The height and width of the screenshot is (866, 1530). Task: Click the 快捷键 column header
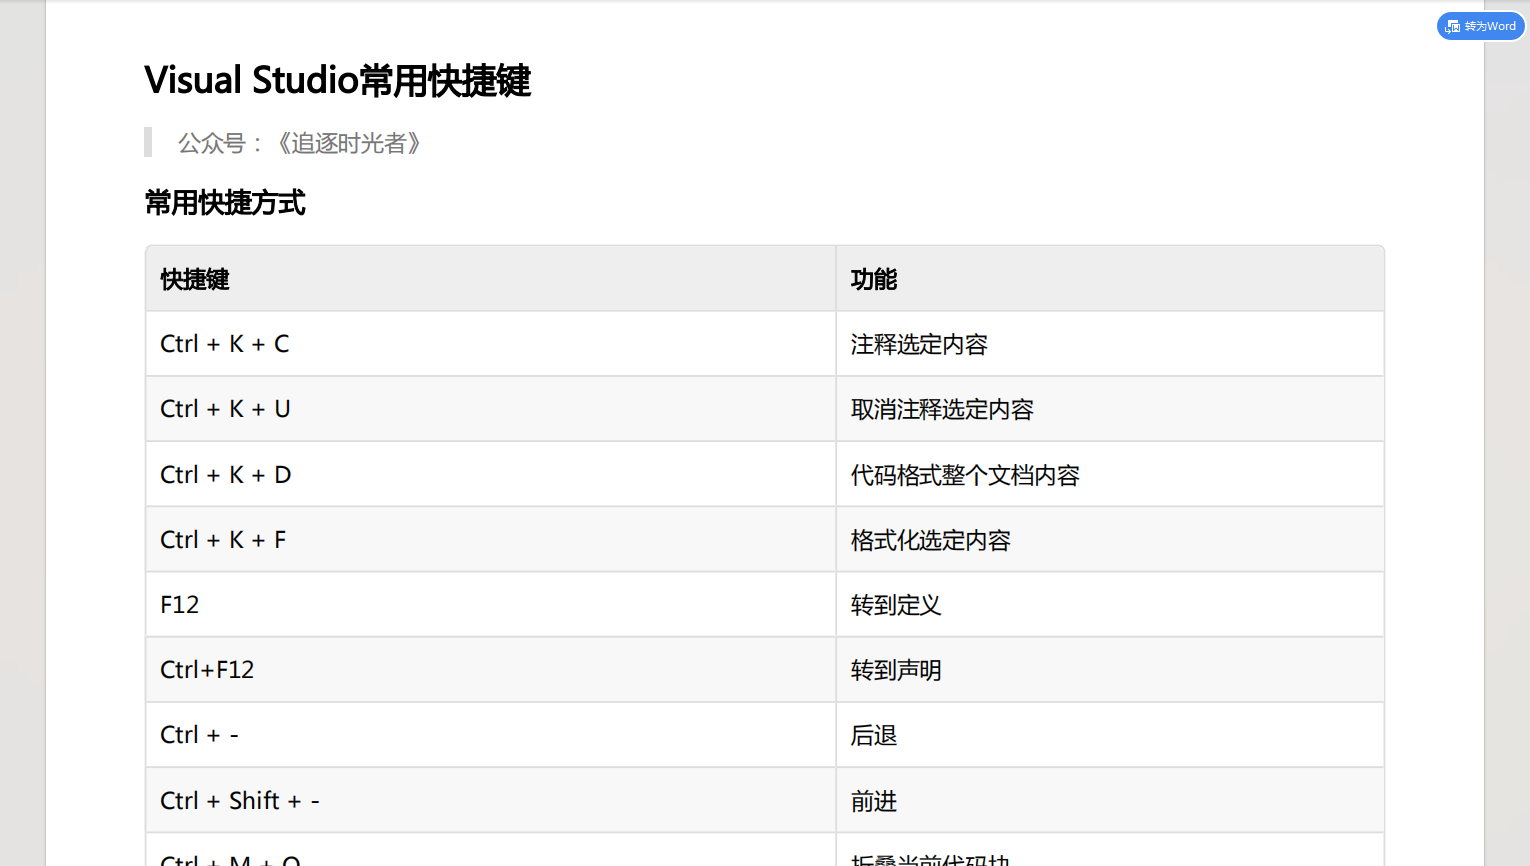click(491, 279)
